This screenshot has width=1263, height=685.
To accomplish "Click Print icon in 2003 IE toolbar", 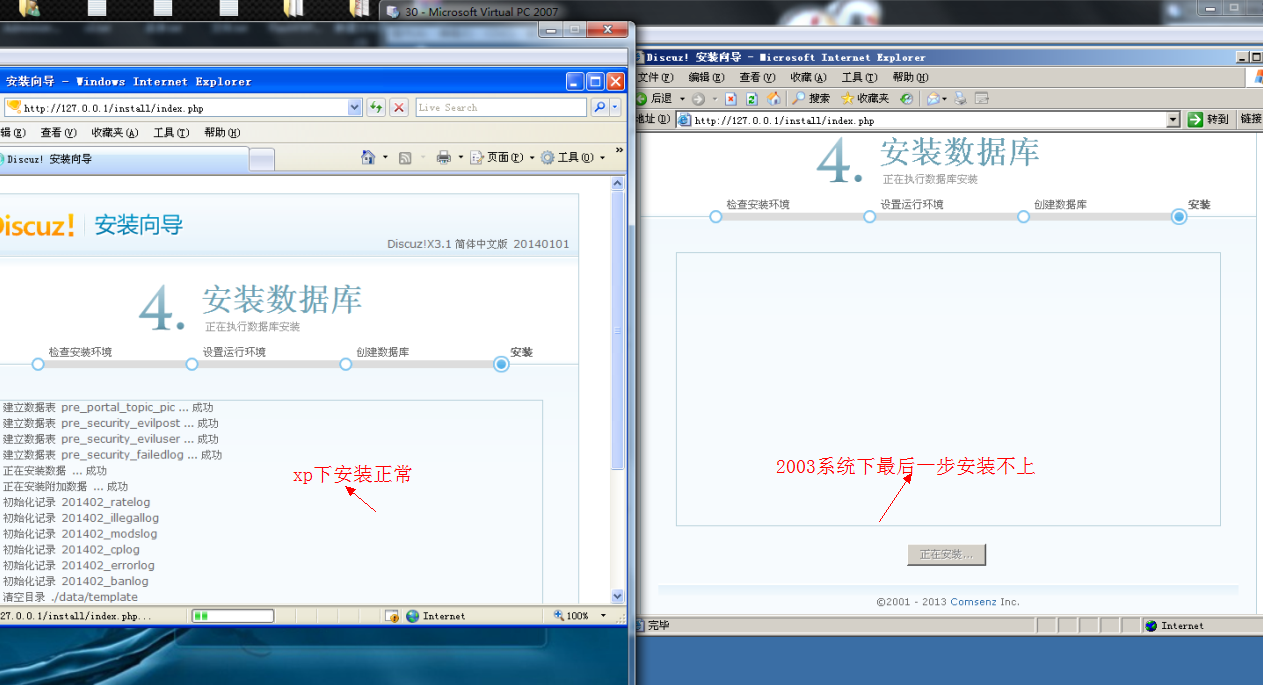I will pos(960,99).
